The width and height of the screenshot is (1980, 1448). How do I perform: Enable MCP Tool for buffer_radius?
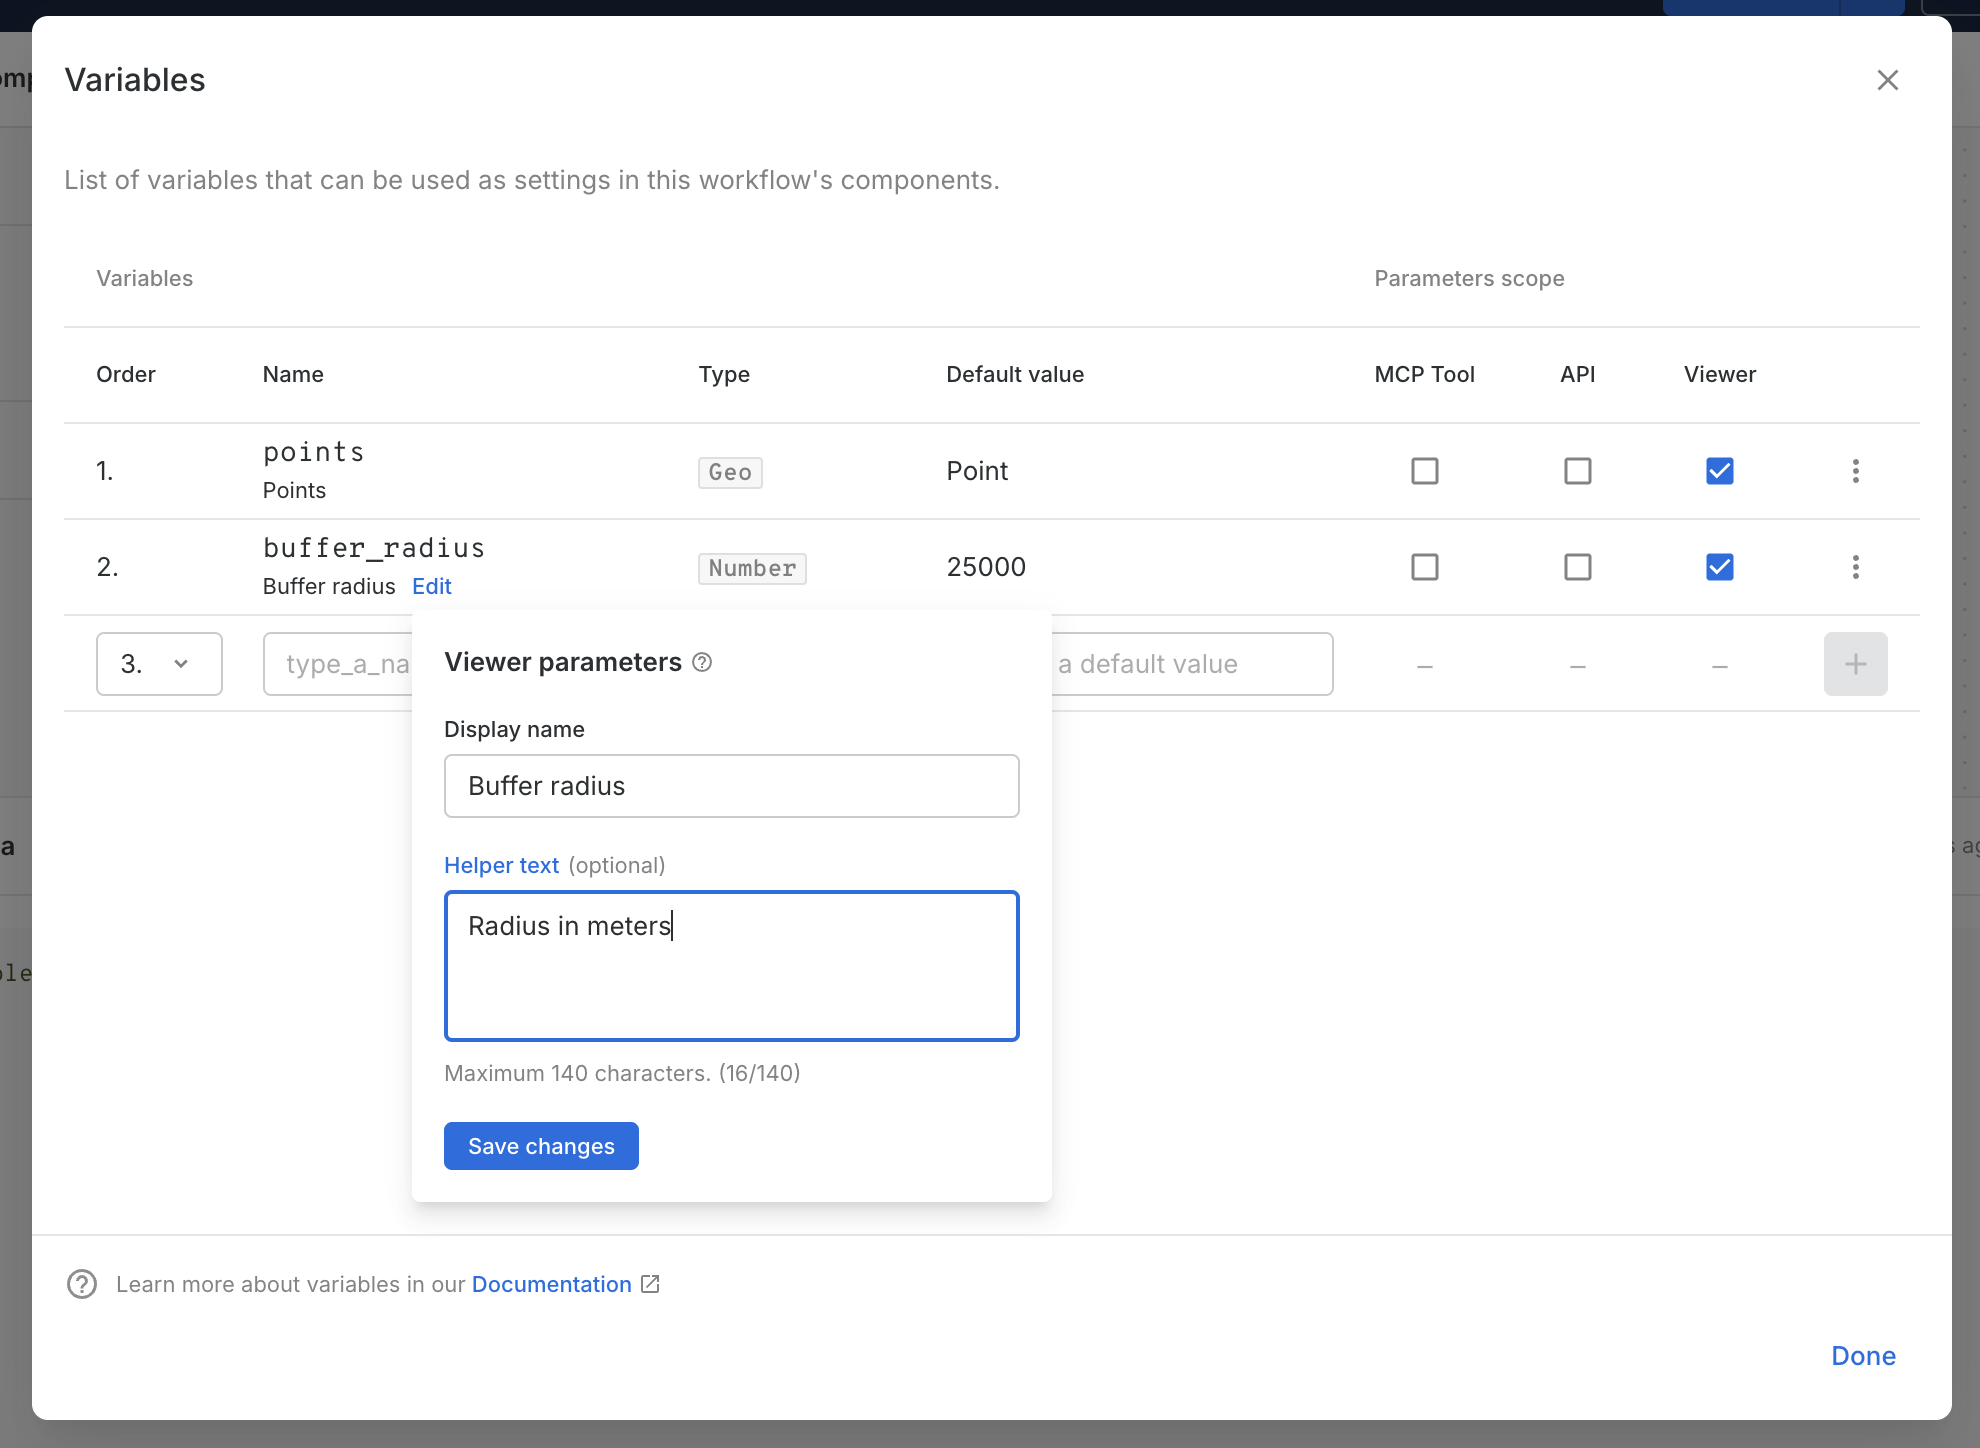coord(1424,567)
